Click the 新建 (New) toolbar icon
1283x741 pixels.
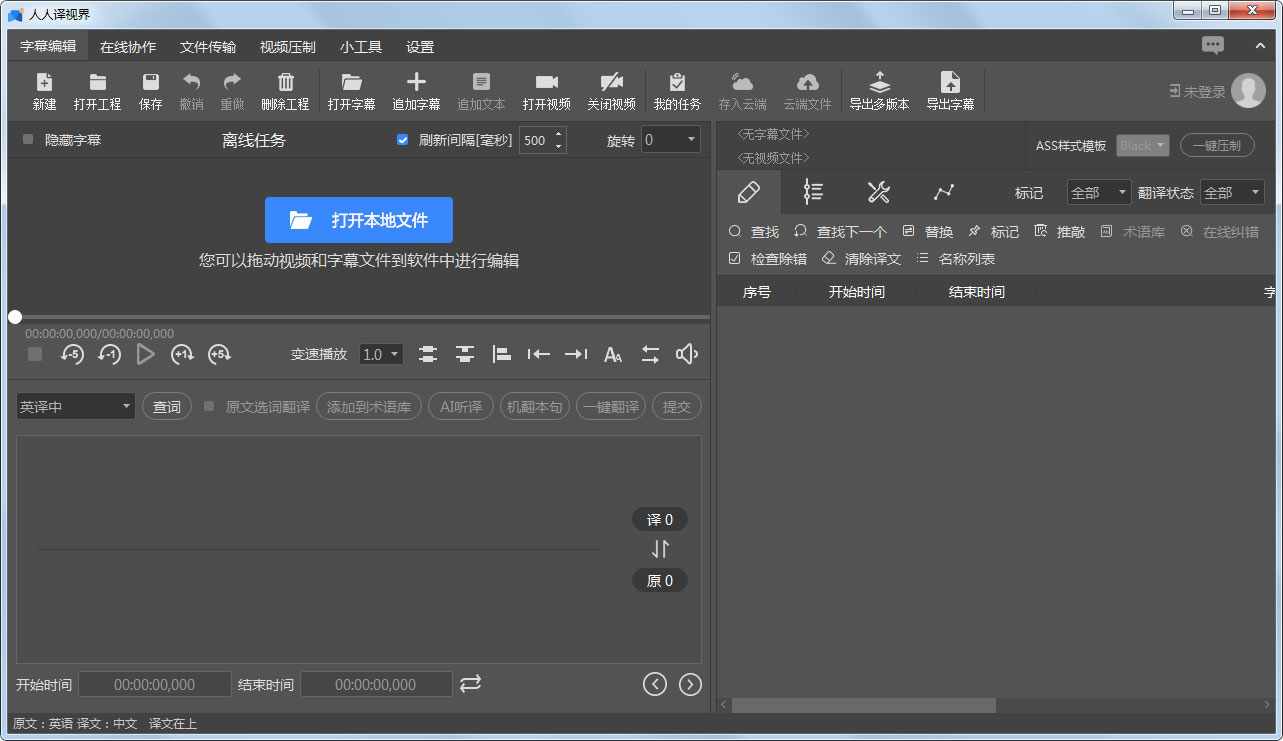click(x=44, y=91)
